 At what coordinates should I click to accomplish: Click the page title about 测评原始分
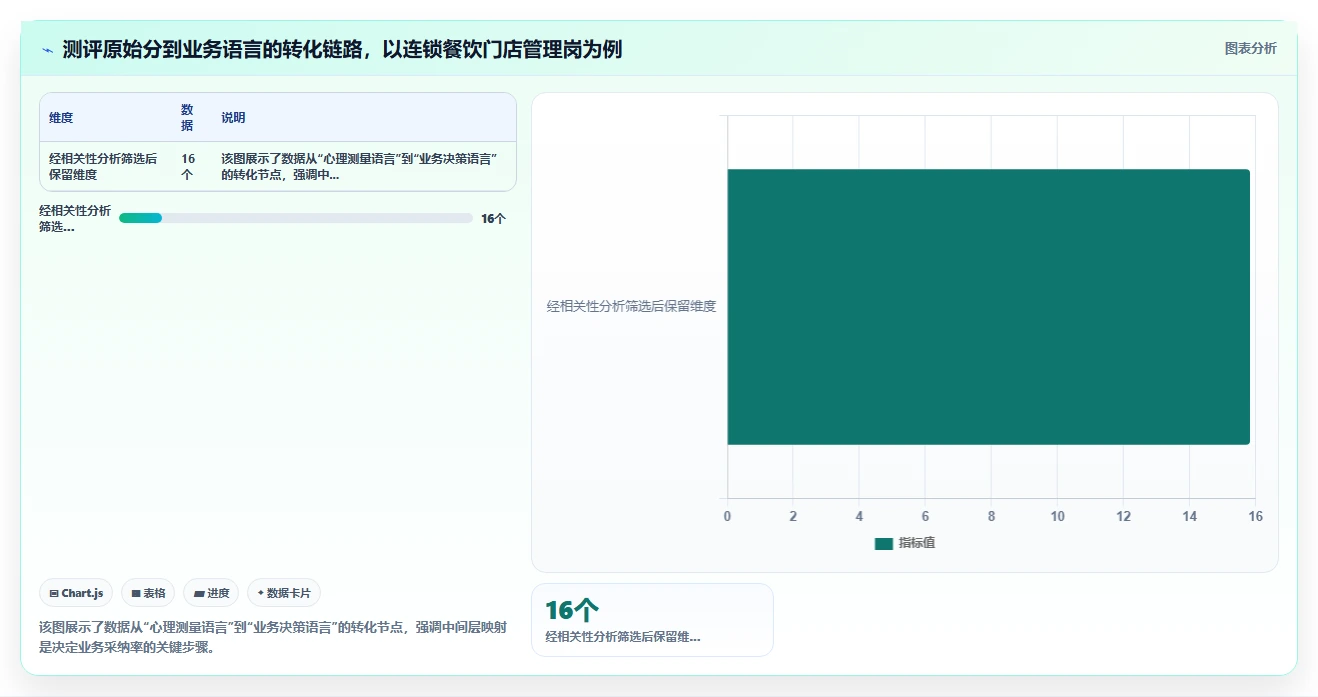pos(342,50)
